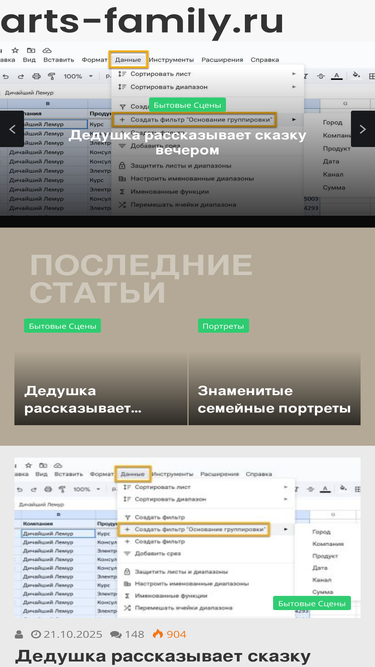Click the clock icon beside the date
Image resolution: width=375 pixels, height=667 pixels.
tap(35, 634)
